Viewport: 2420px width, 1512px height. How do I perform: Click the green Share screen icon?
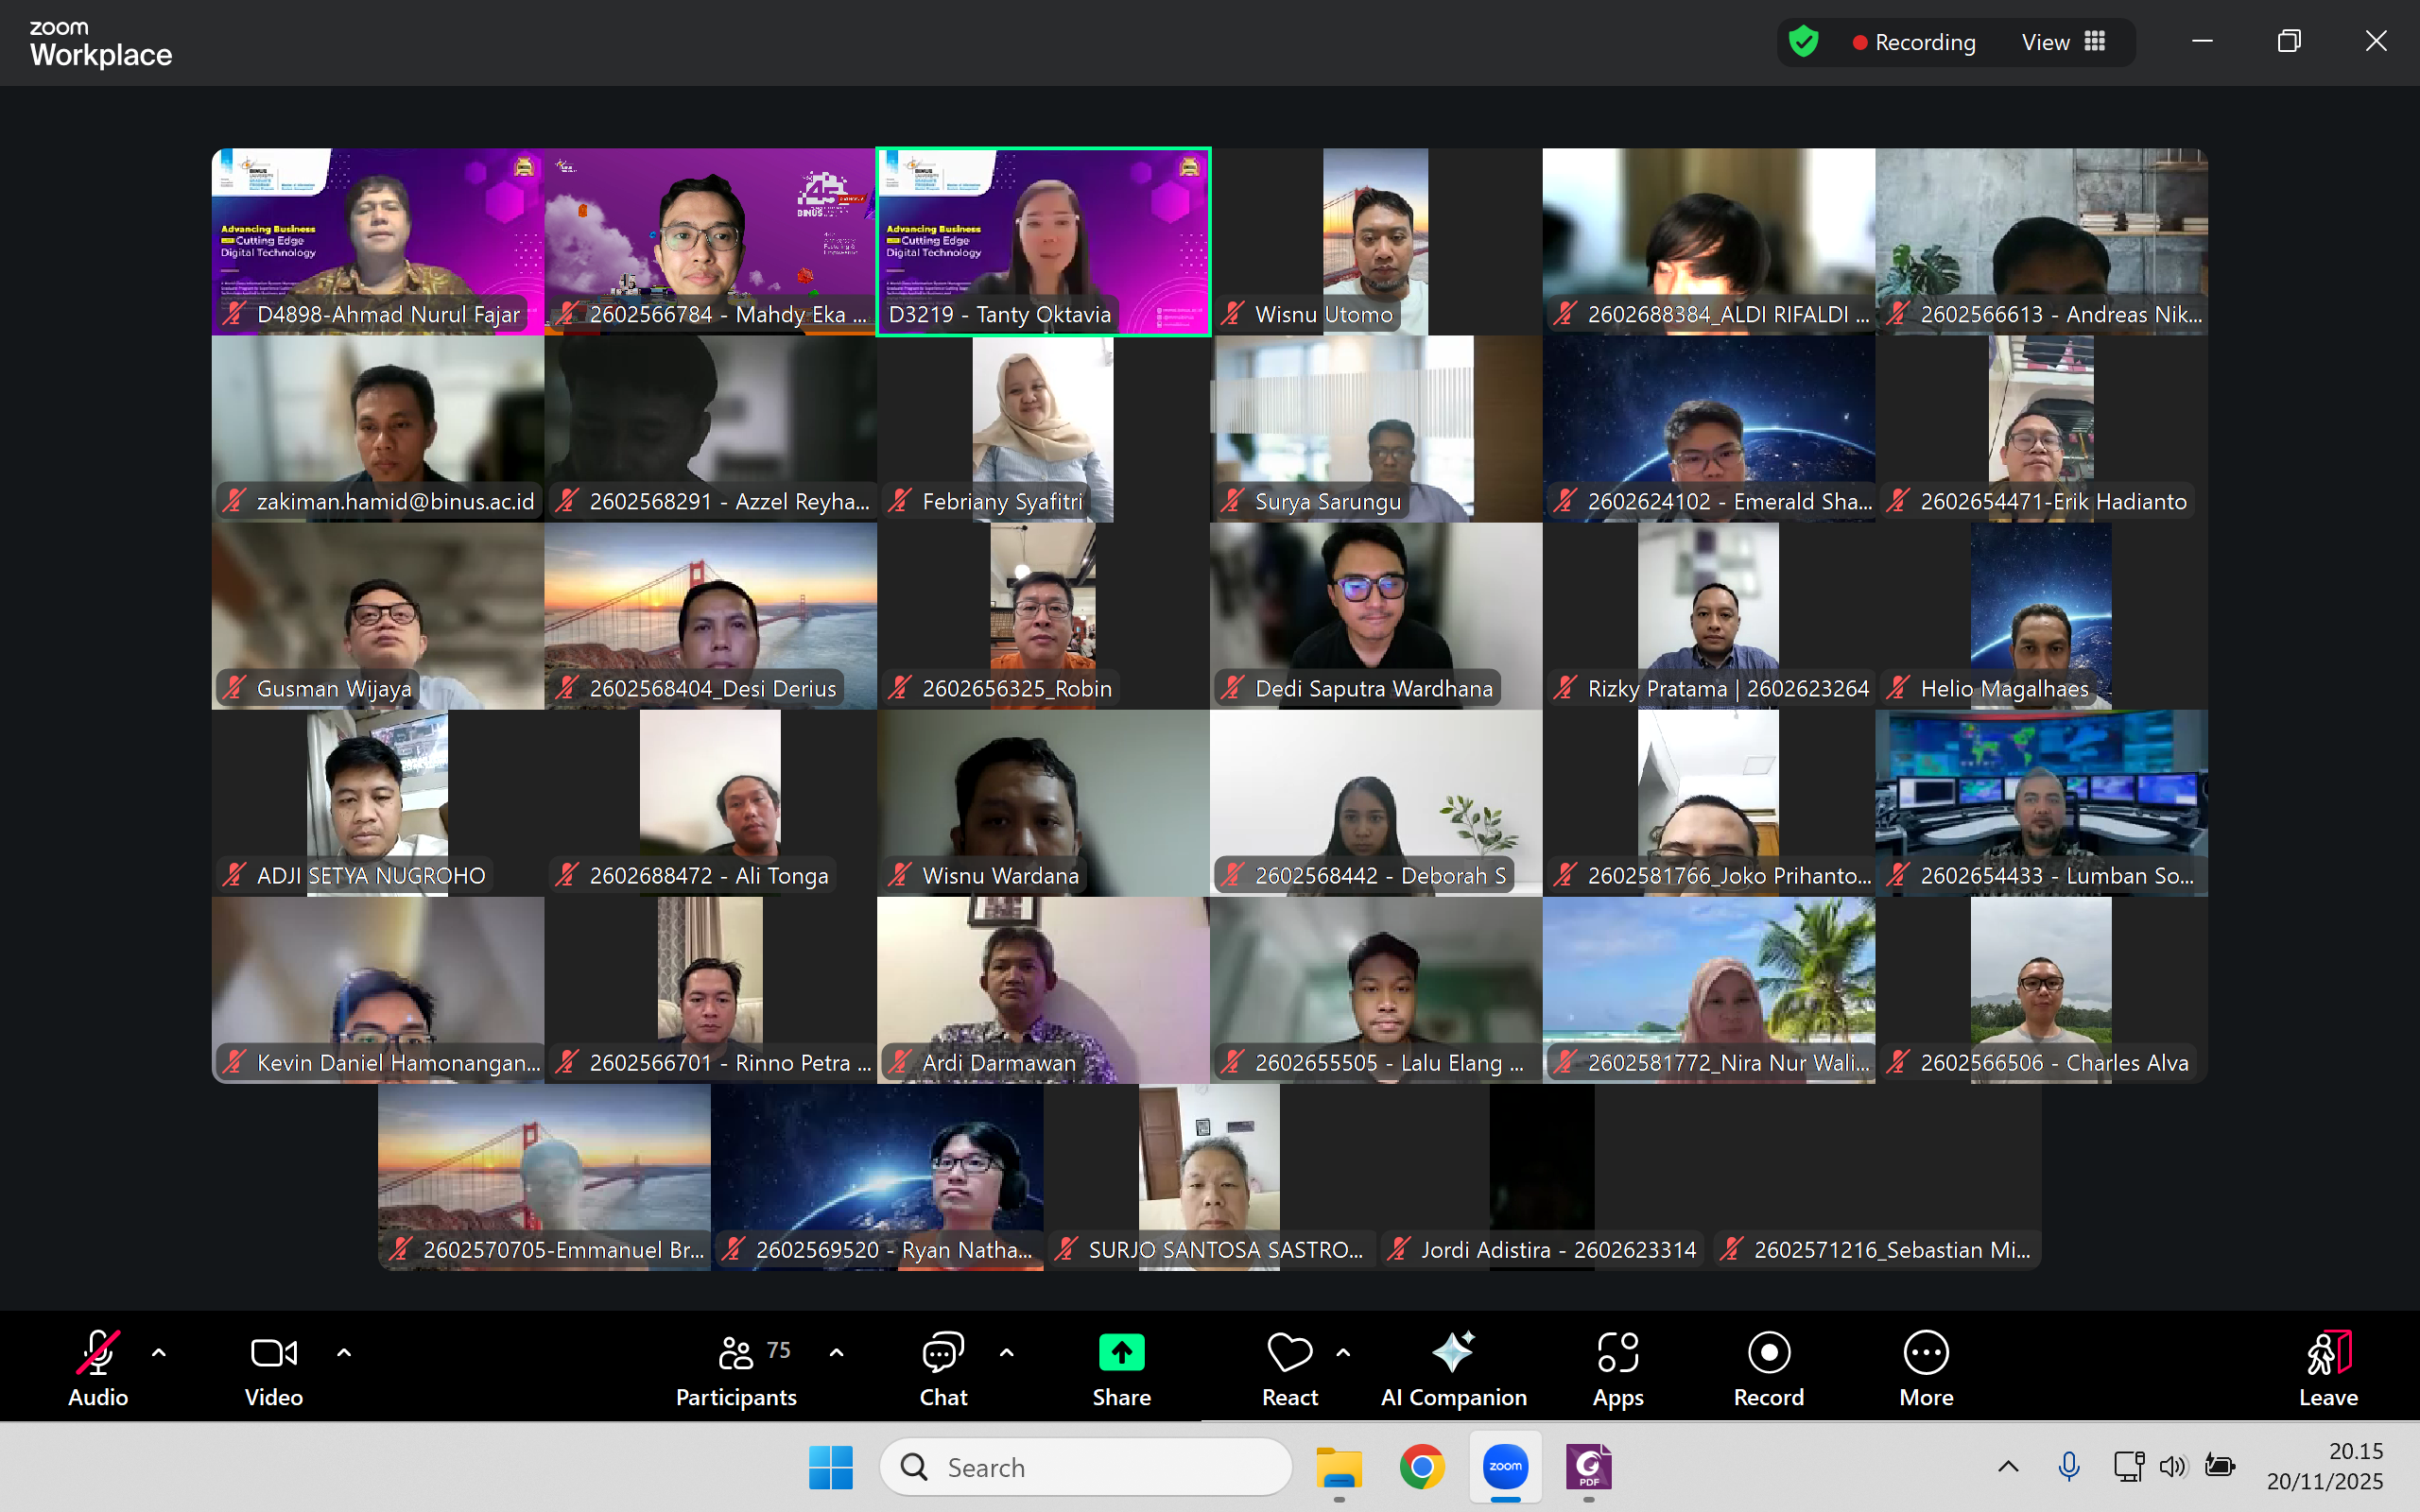point(1121,1353)
